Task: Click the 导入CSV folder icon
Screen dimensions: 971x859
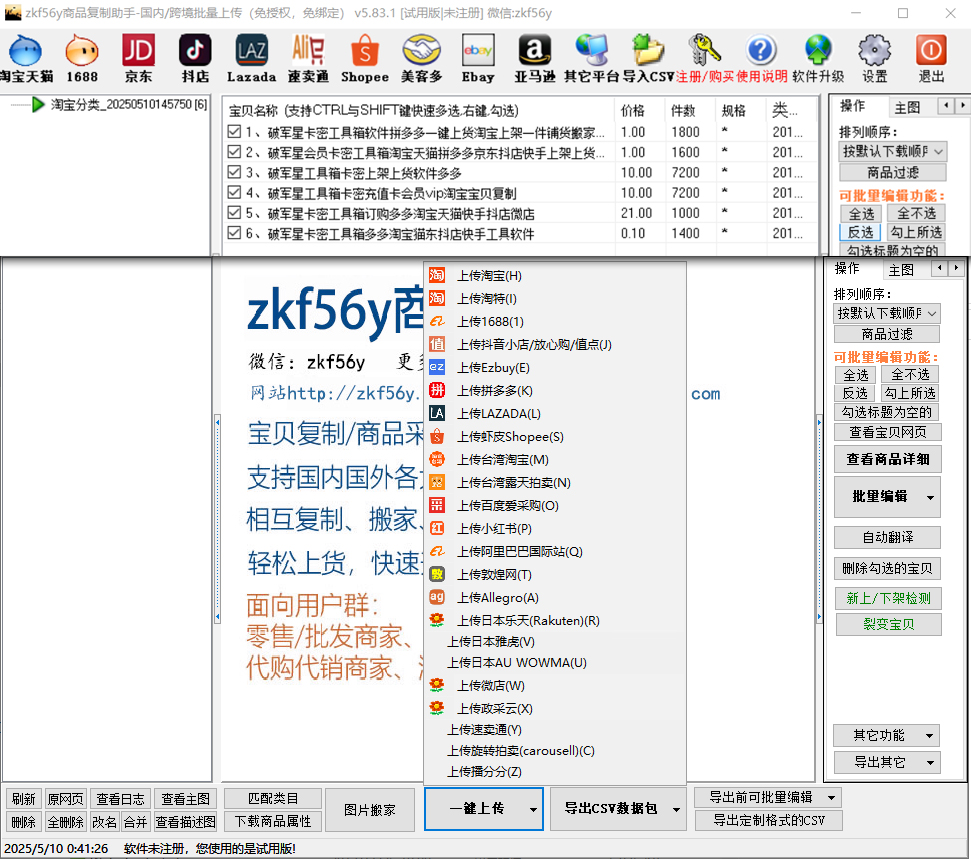Action: tap(648, 58)
